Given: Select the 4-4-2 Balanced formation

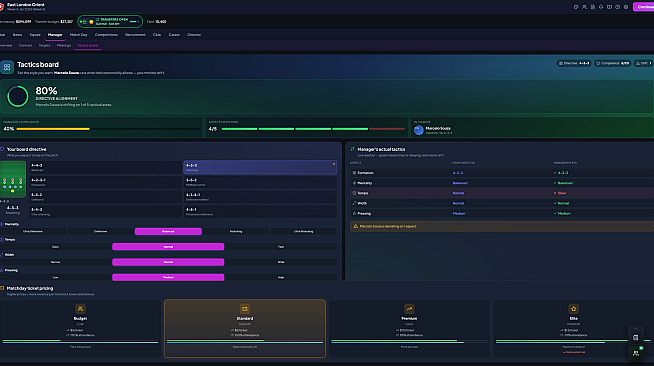Looking at the screenshot, I should 106,168.
